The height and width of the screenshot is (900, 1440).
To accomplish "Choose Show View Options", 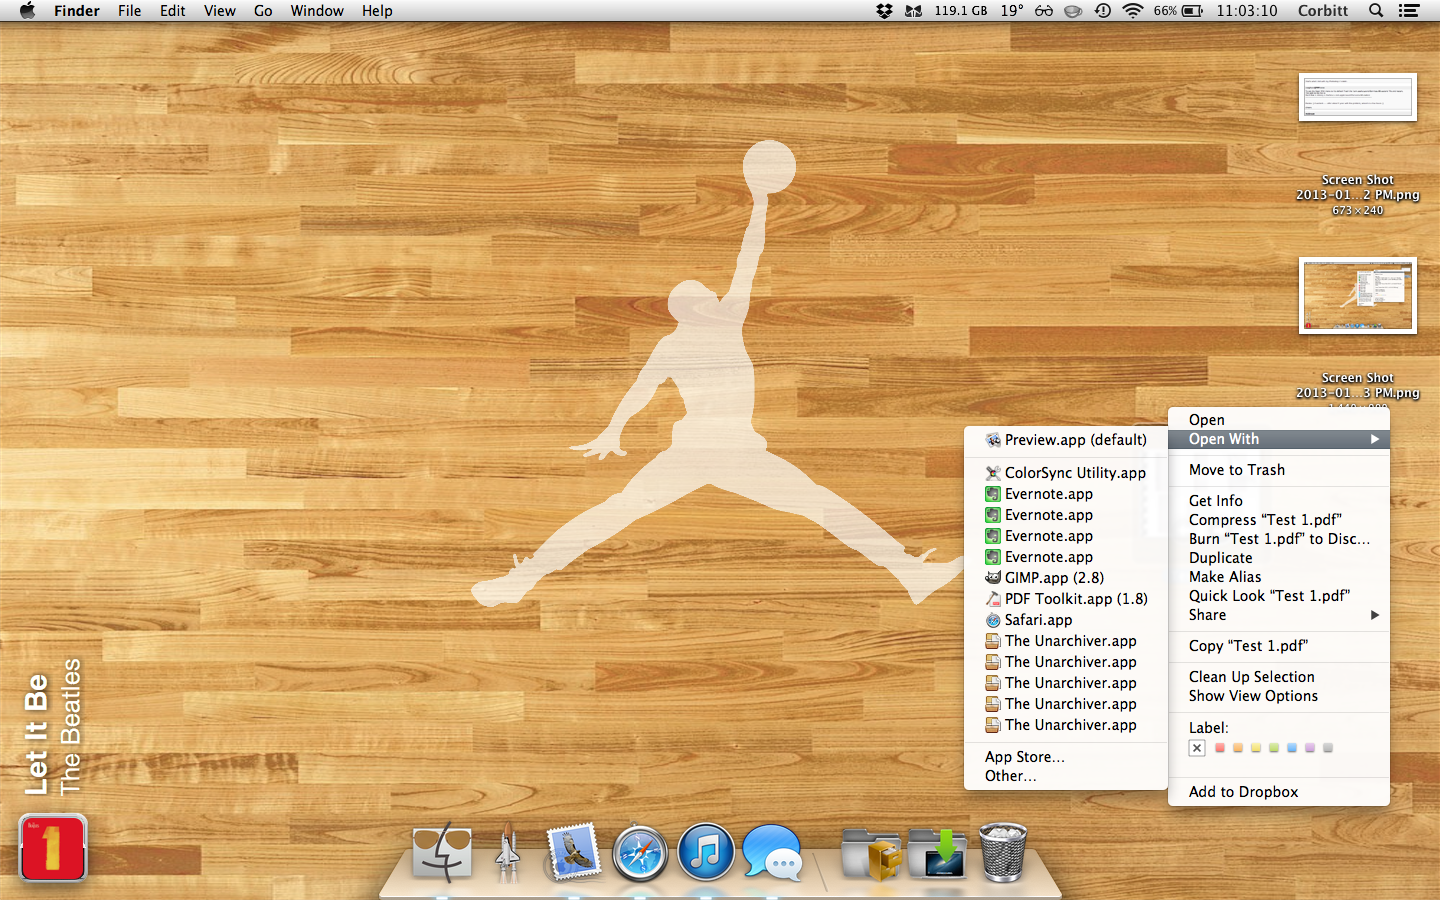I will click(x=1279, y=696).
